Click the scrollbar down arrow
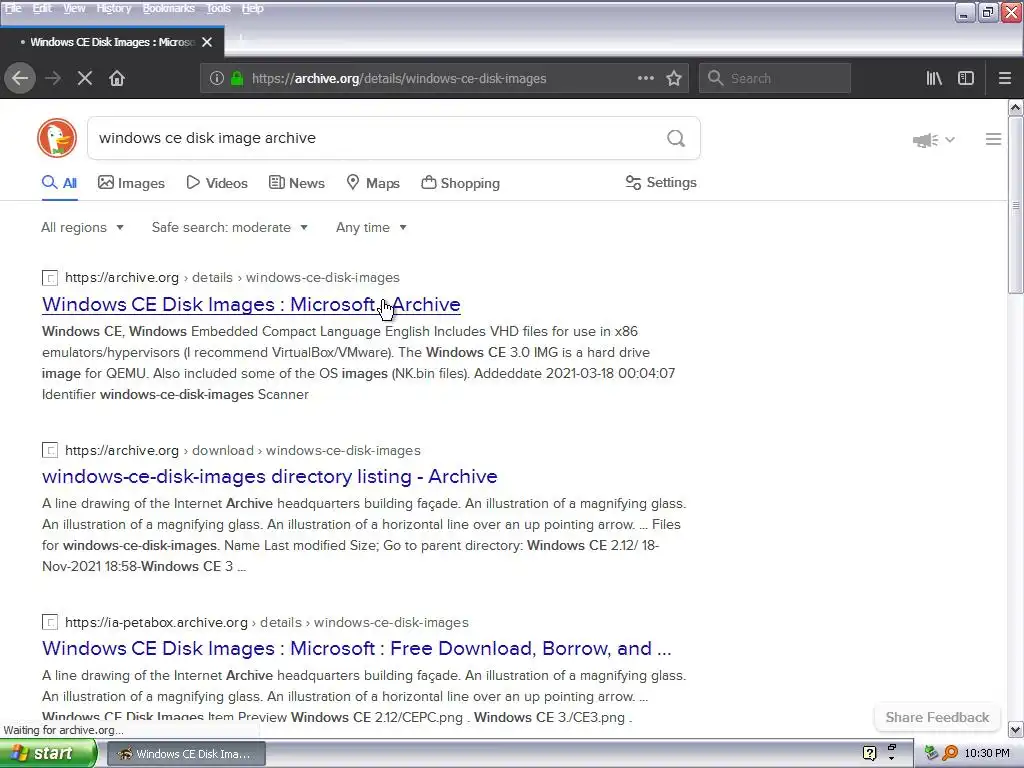 point(1016,729)
